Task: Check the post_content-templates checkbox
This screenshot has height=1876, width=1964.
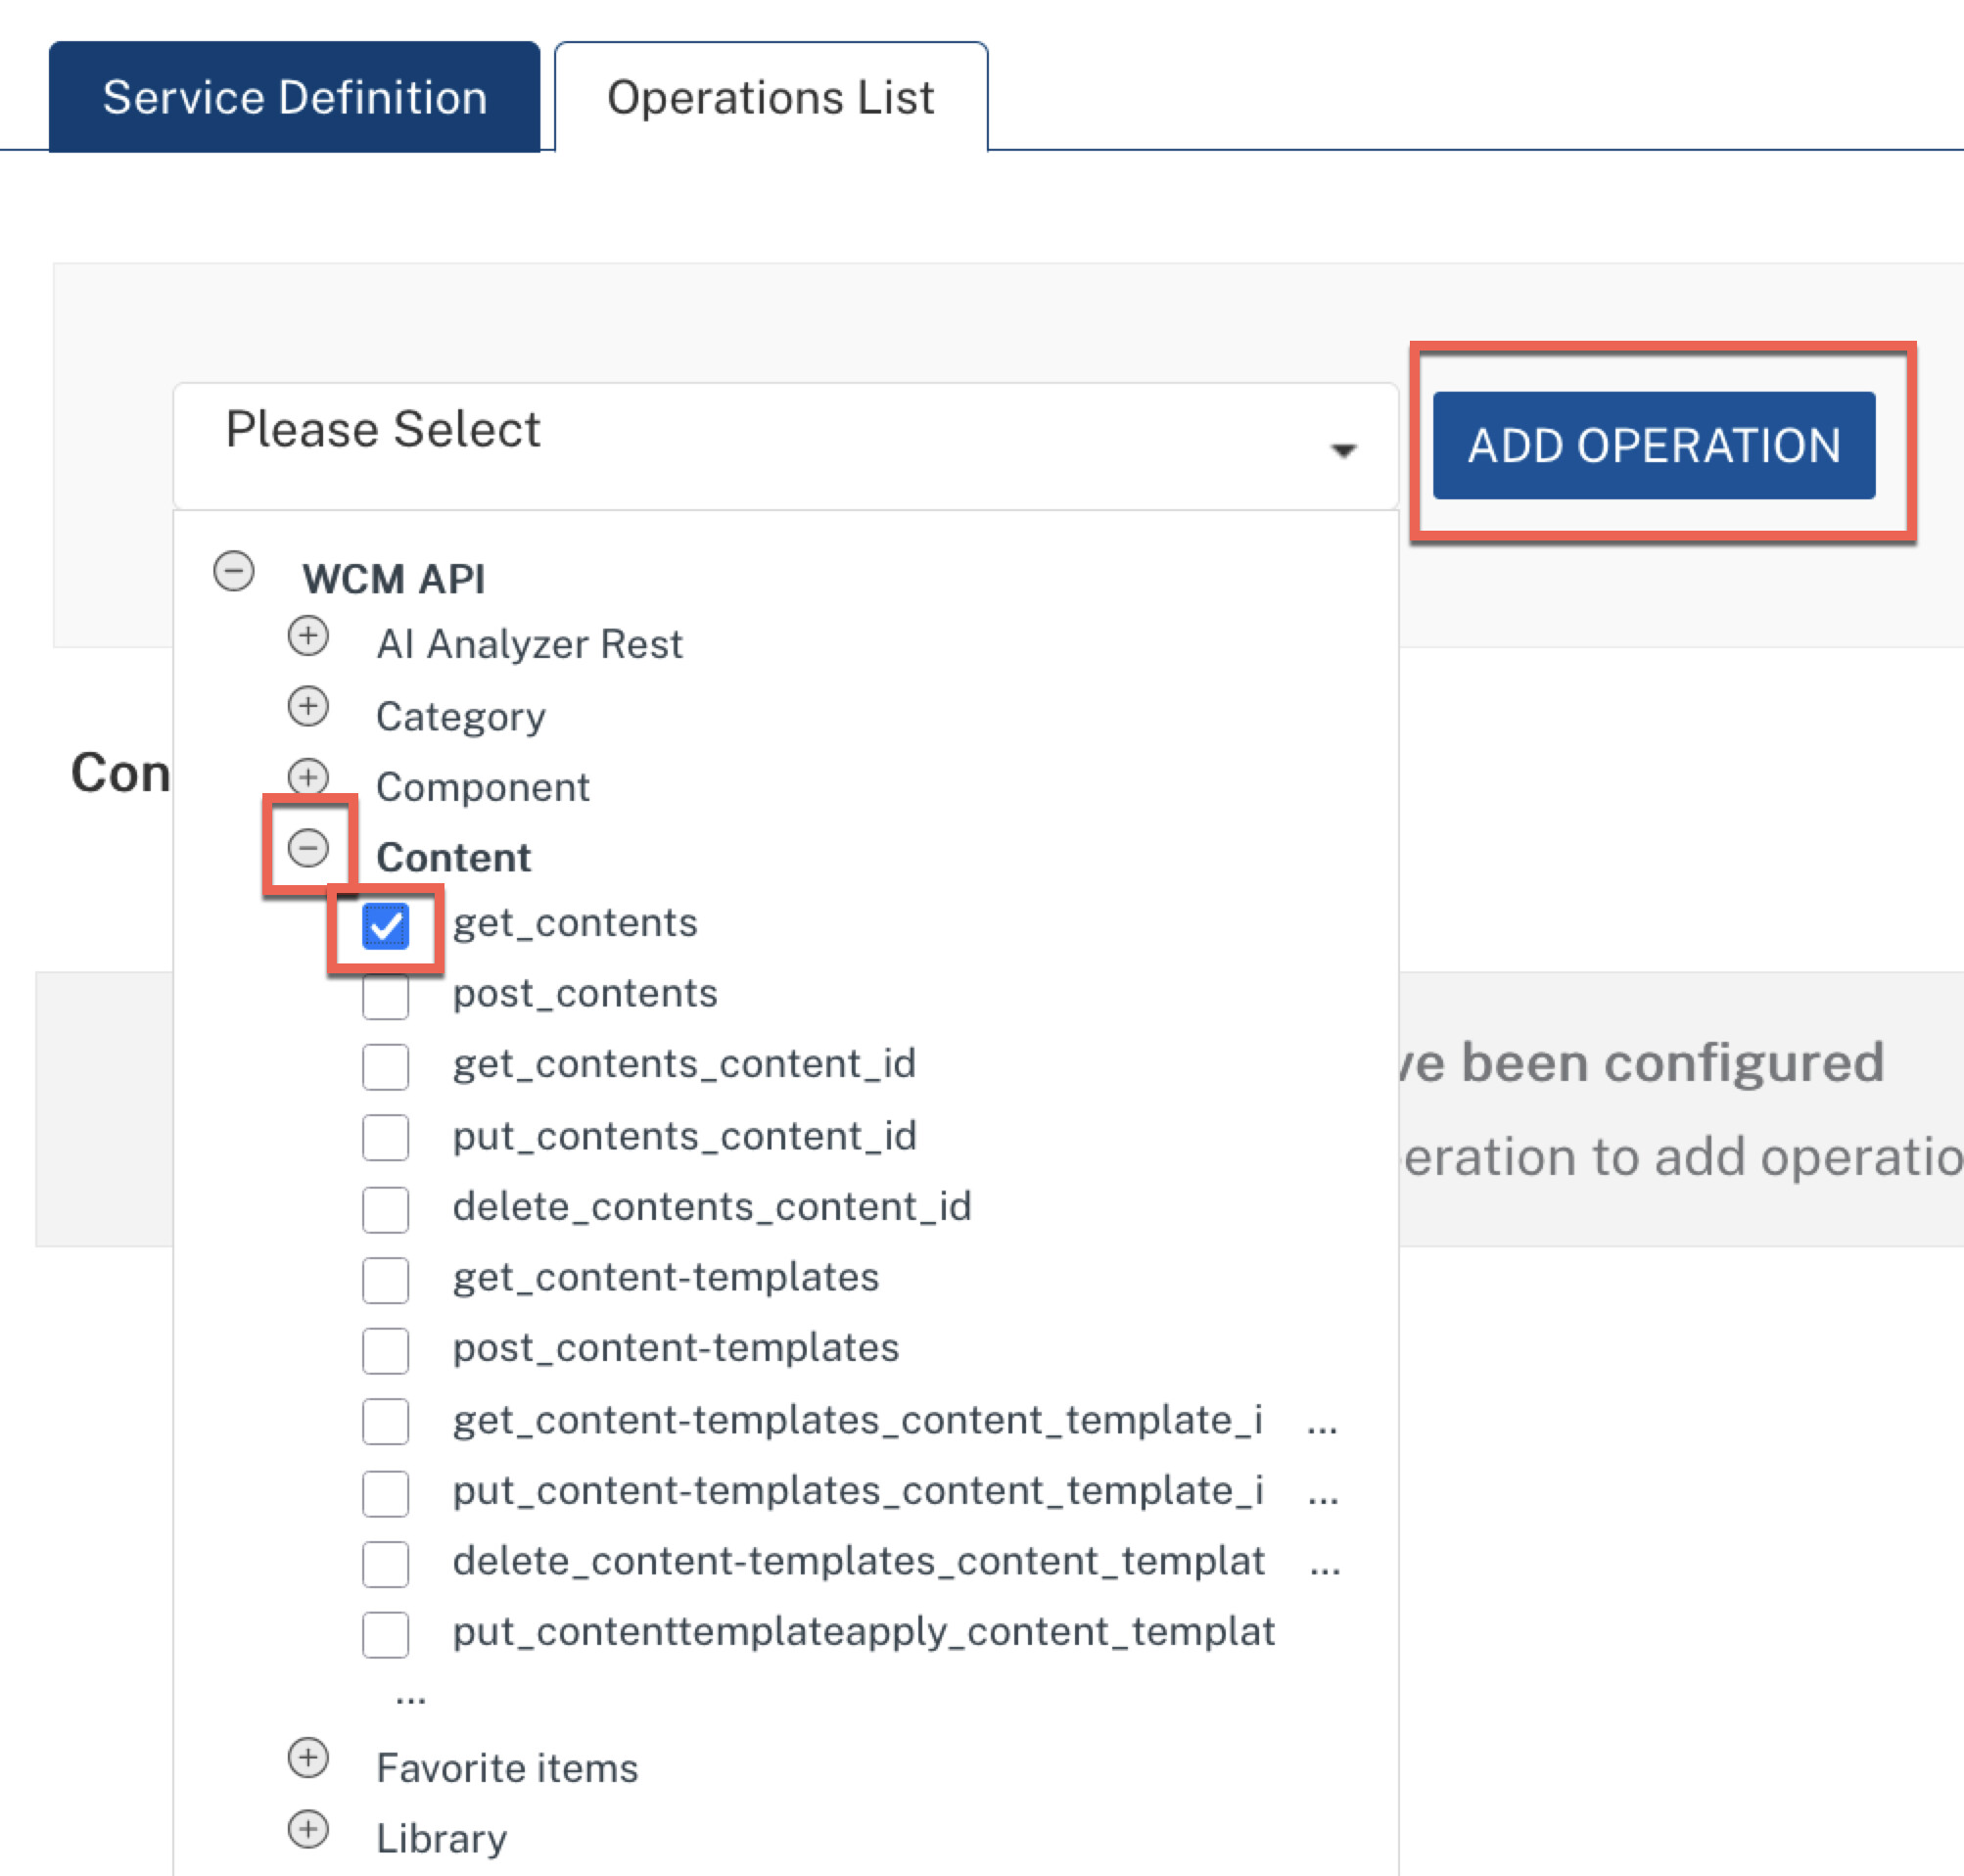Action: coord(385,1351)
